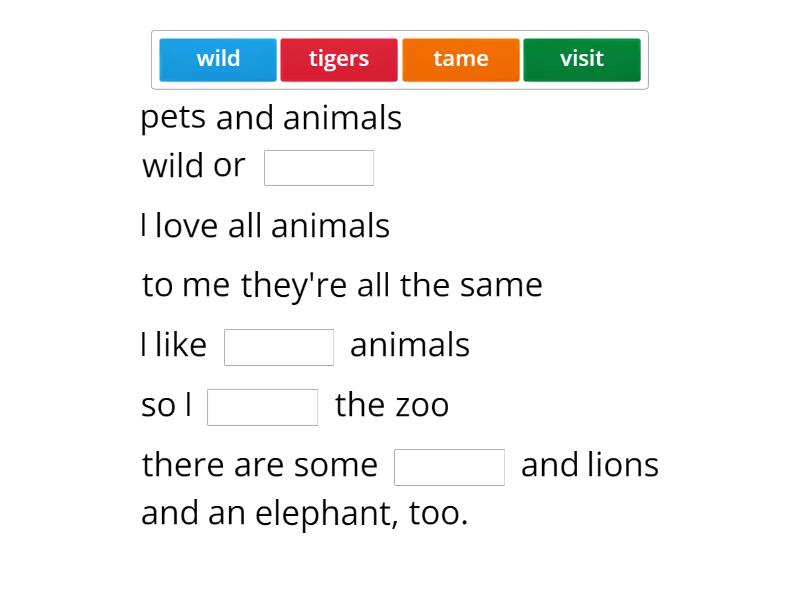Select the red 'tigers' word tile
The image size is (800, 600).
coord(339,59)
